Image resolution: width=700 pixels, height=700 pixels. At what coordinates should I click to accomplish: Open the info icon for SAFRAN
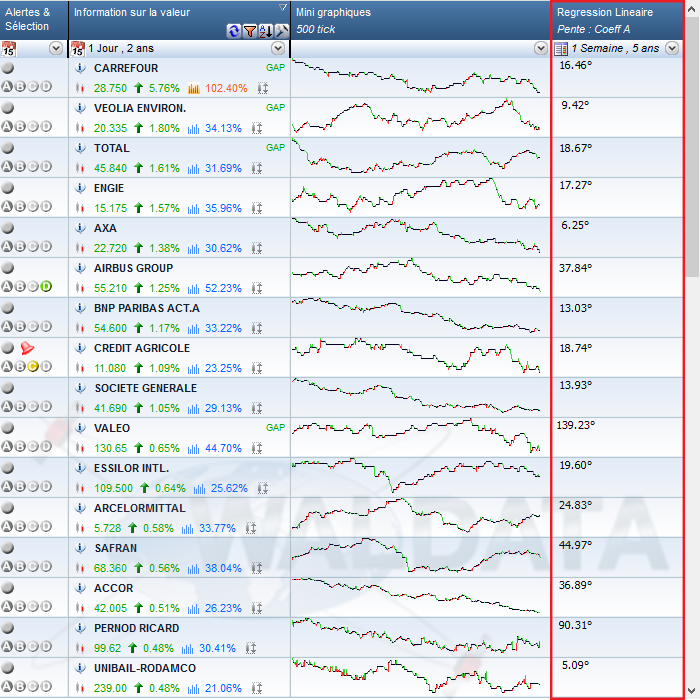tap(80, 548)
